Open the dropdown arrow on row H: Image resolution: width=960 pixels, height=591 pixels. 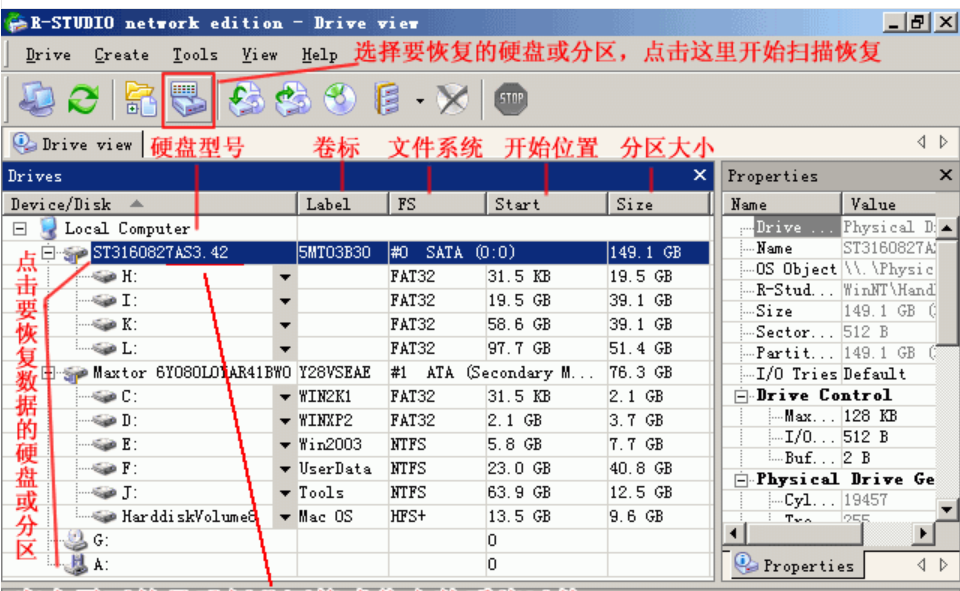285,277
